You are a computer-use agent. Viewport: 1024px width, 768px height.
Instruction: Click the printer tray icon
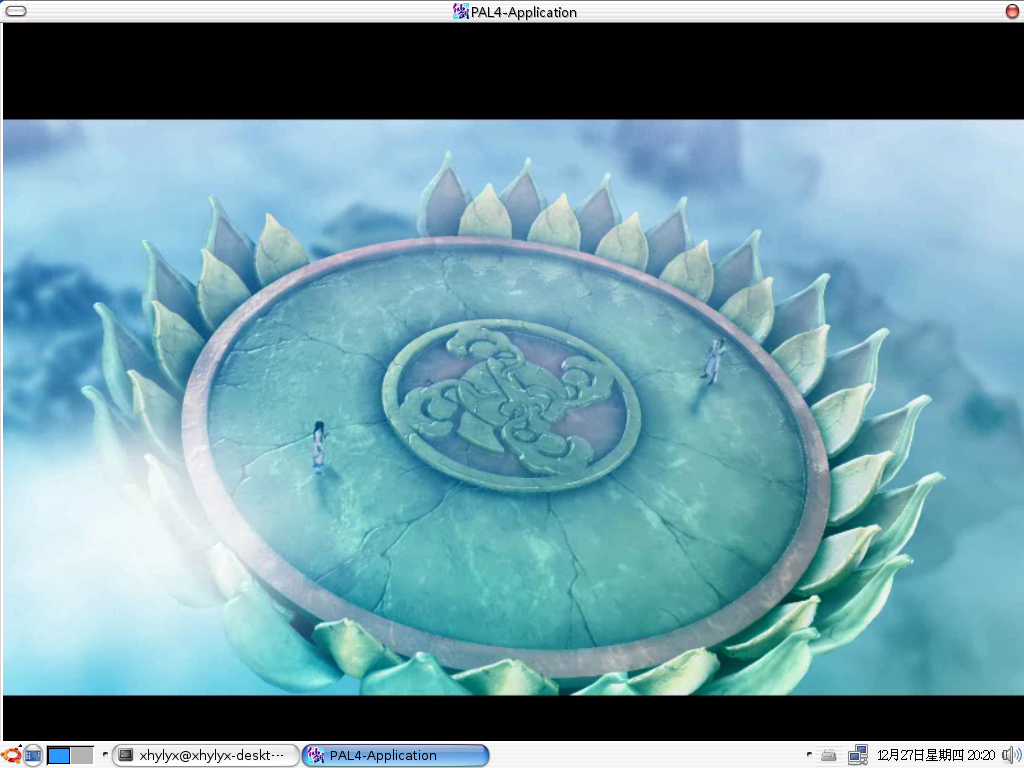[829, 756]
